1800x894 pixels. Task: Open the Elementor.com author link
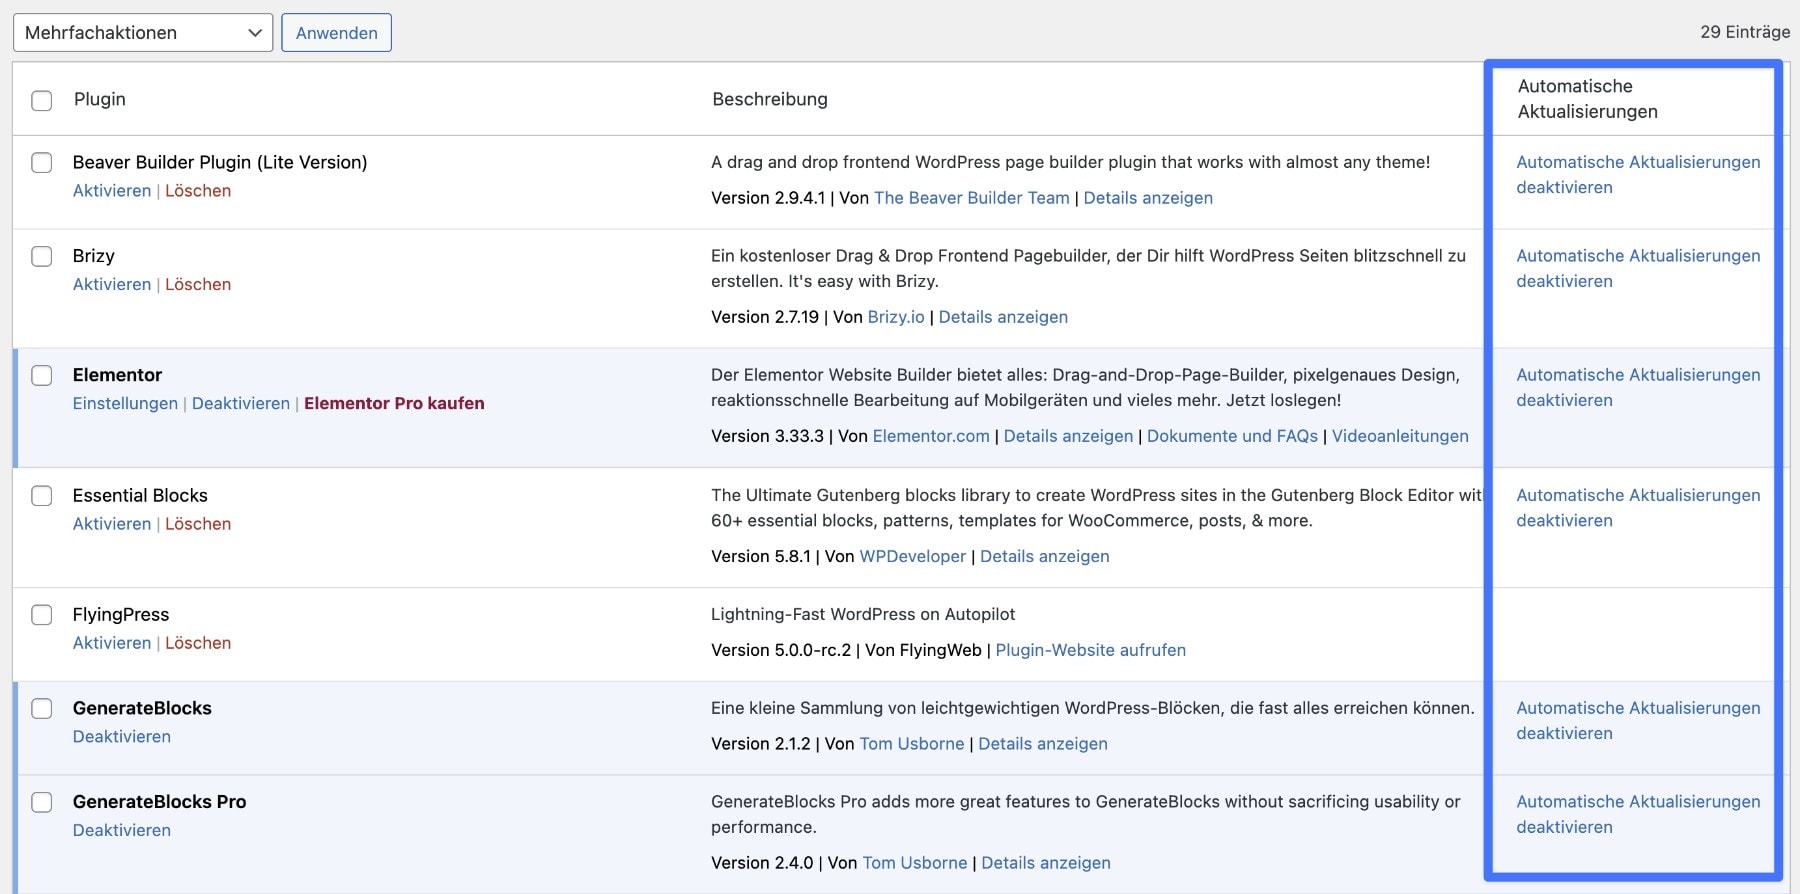coord(931,436)
